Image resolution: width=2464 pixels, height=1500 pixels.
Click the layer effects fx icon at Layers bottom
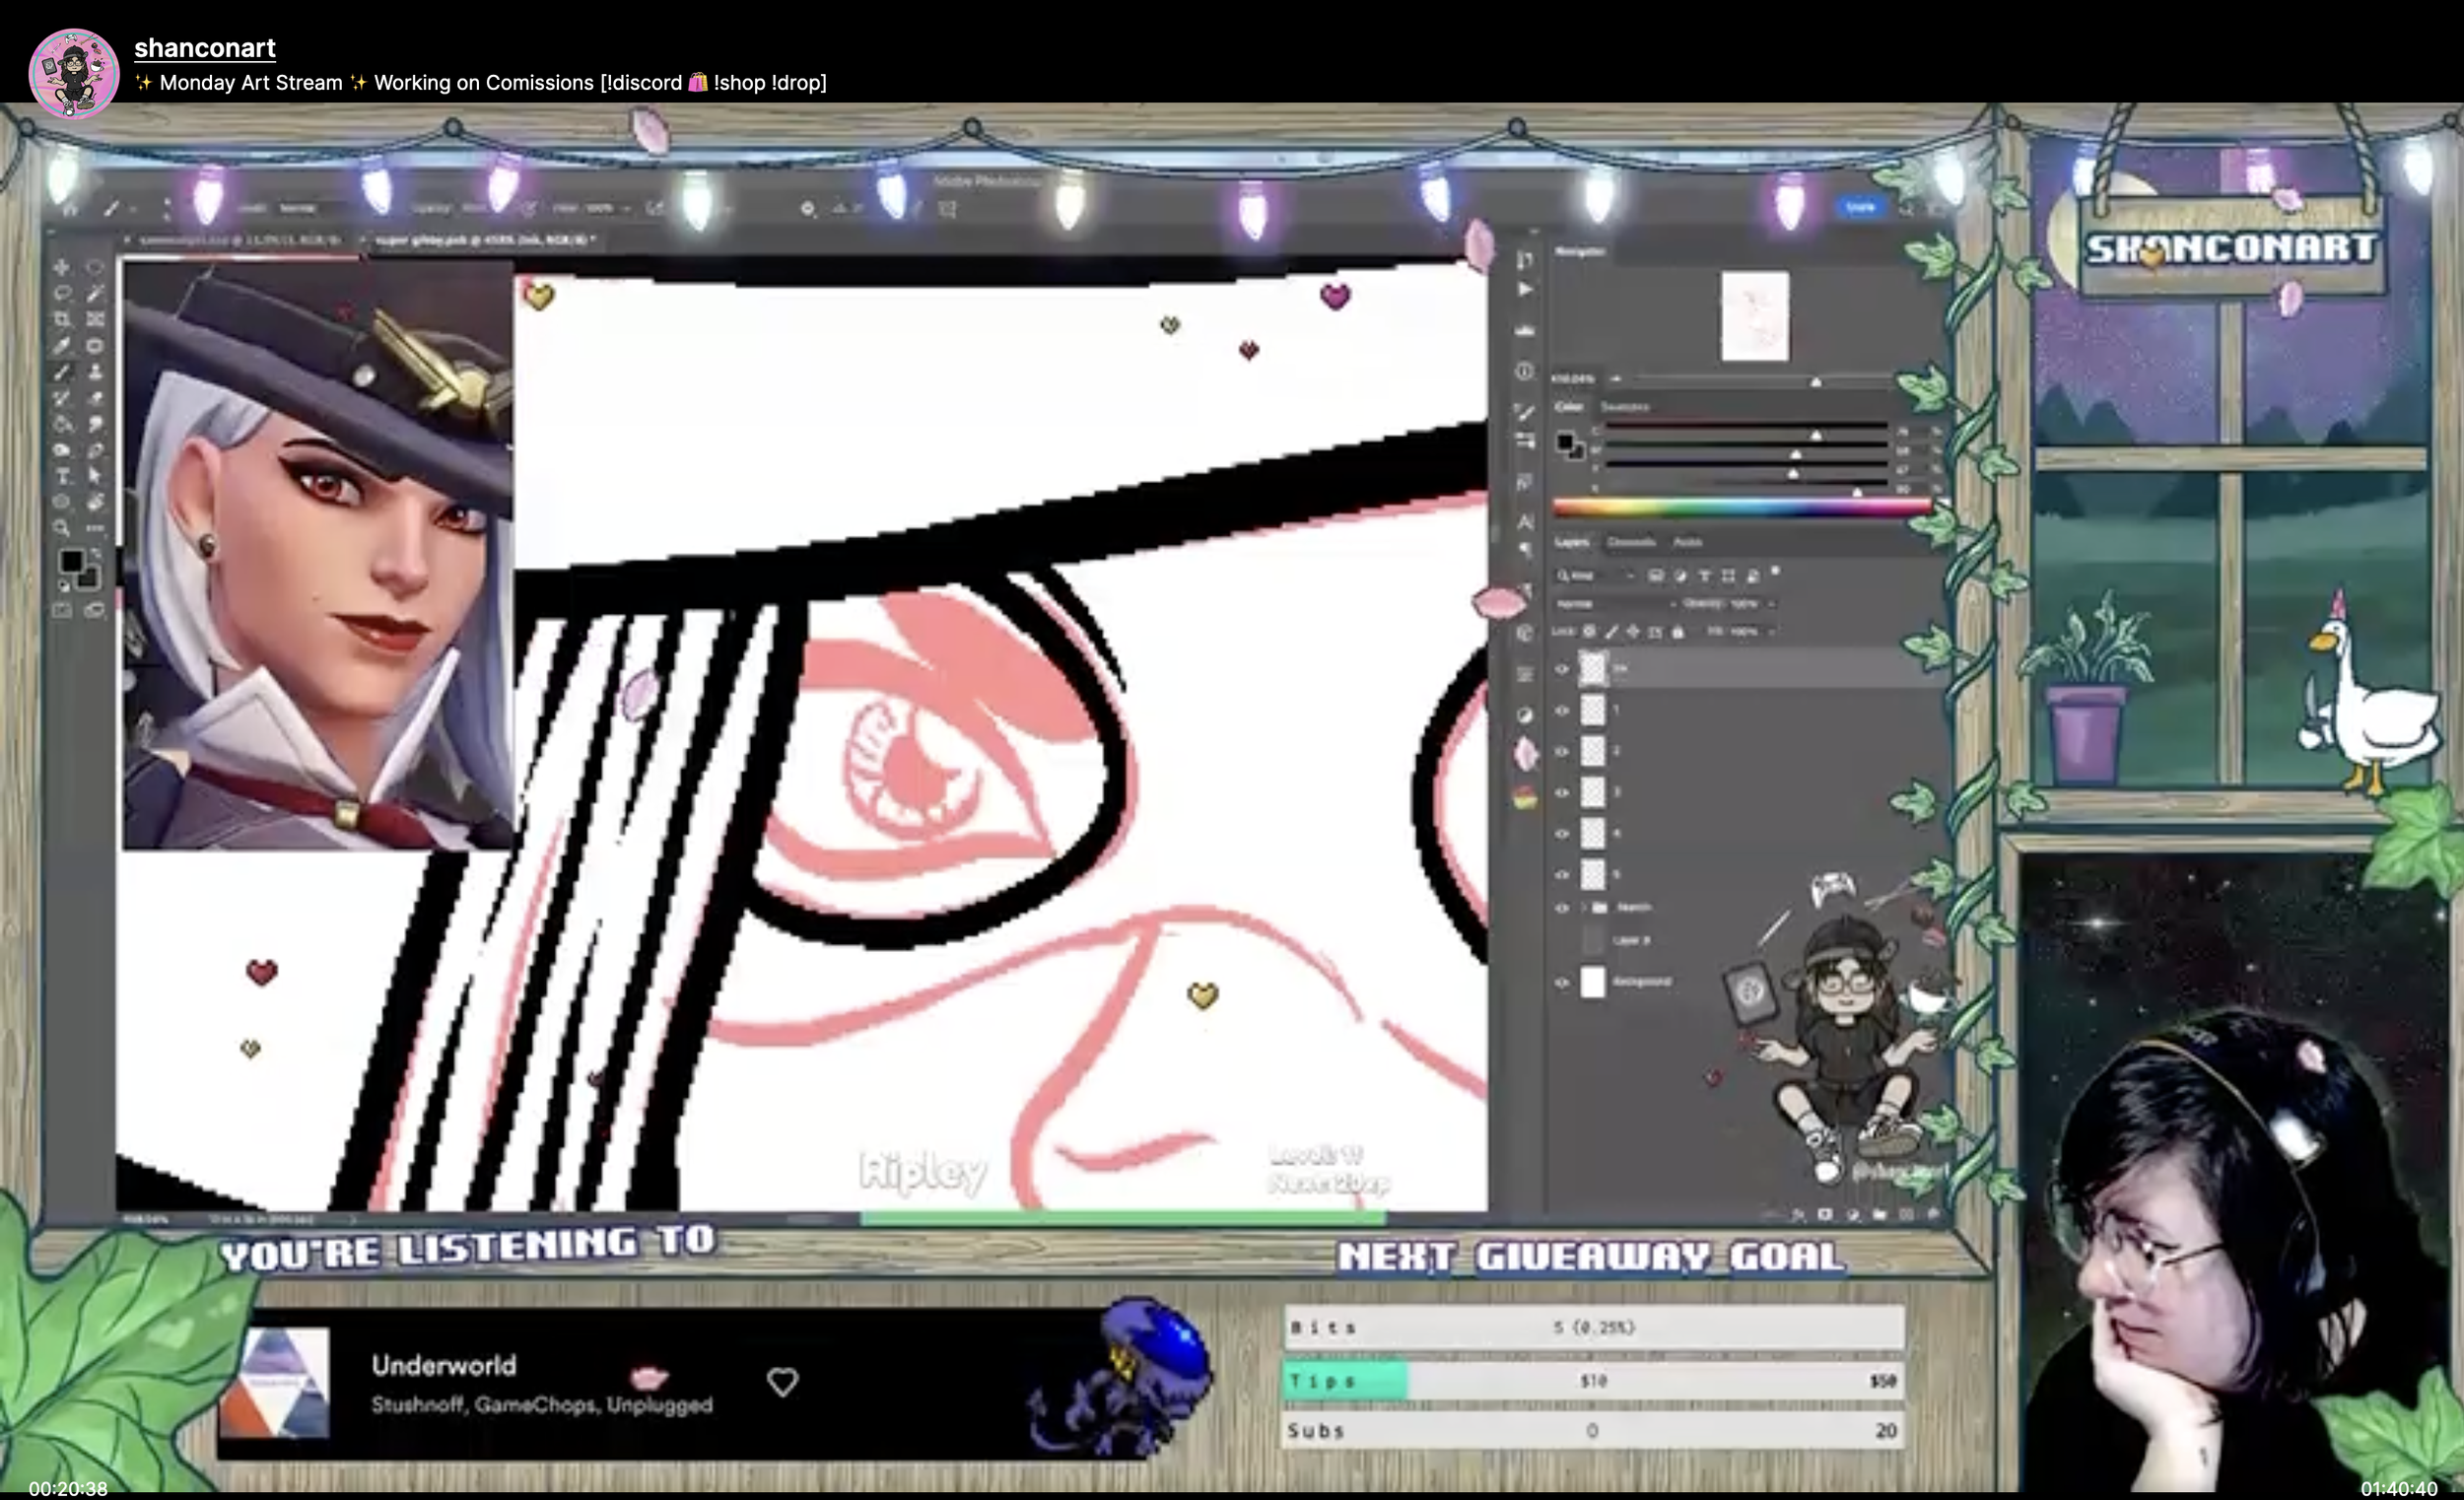tap(1798, 1214)
